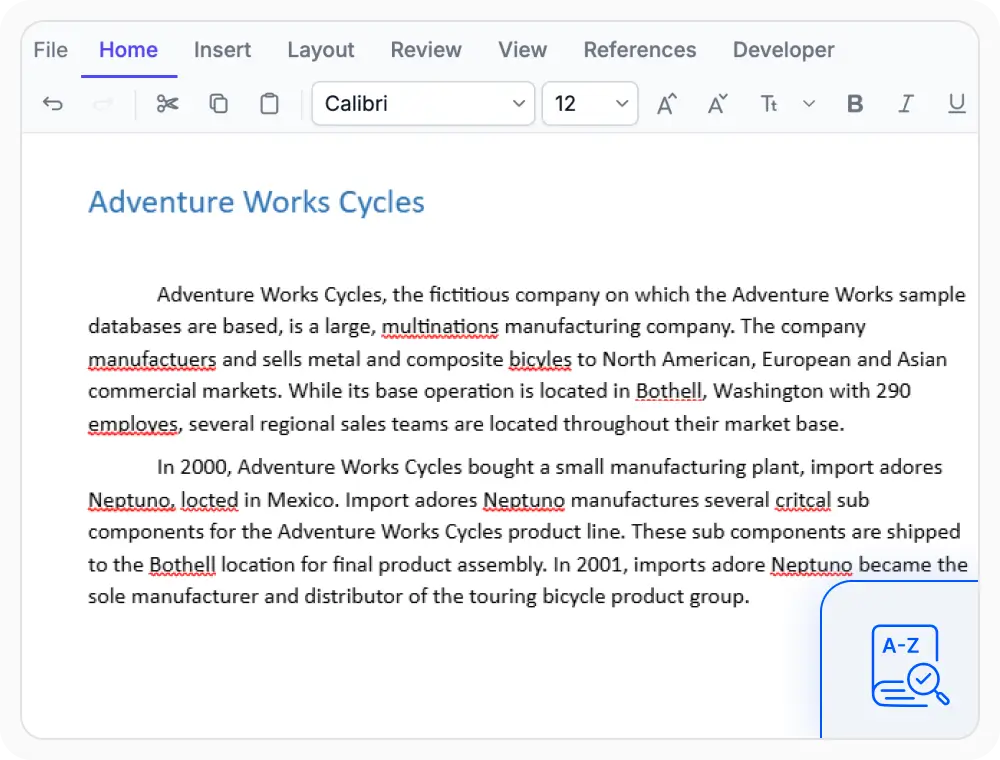This screenshot has width=1000, height=760.
Task: Click the Copy icon
Action: 218,103
